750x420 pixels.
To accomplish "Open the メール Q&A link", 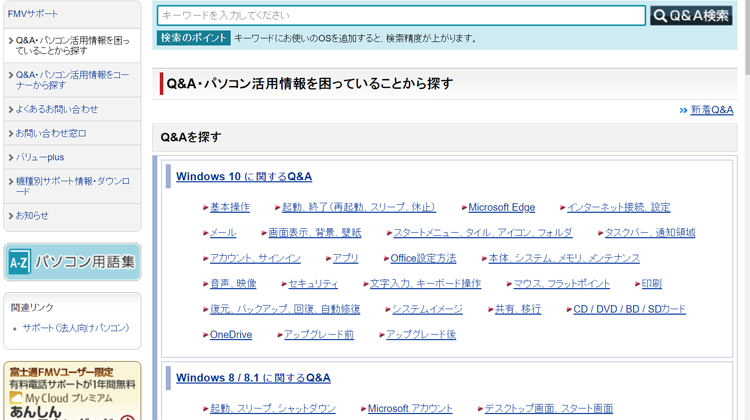I will pyautogui.click(x=223, y=232).
